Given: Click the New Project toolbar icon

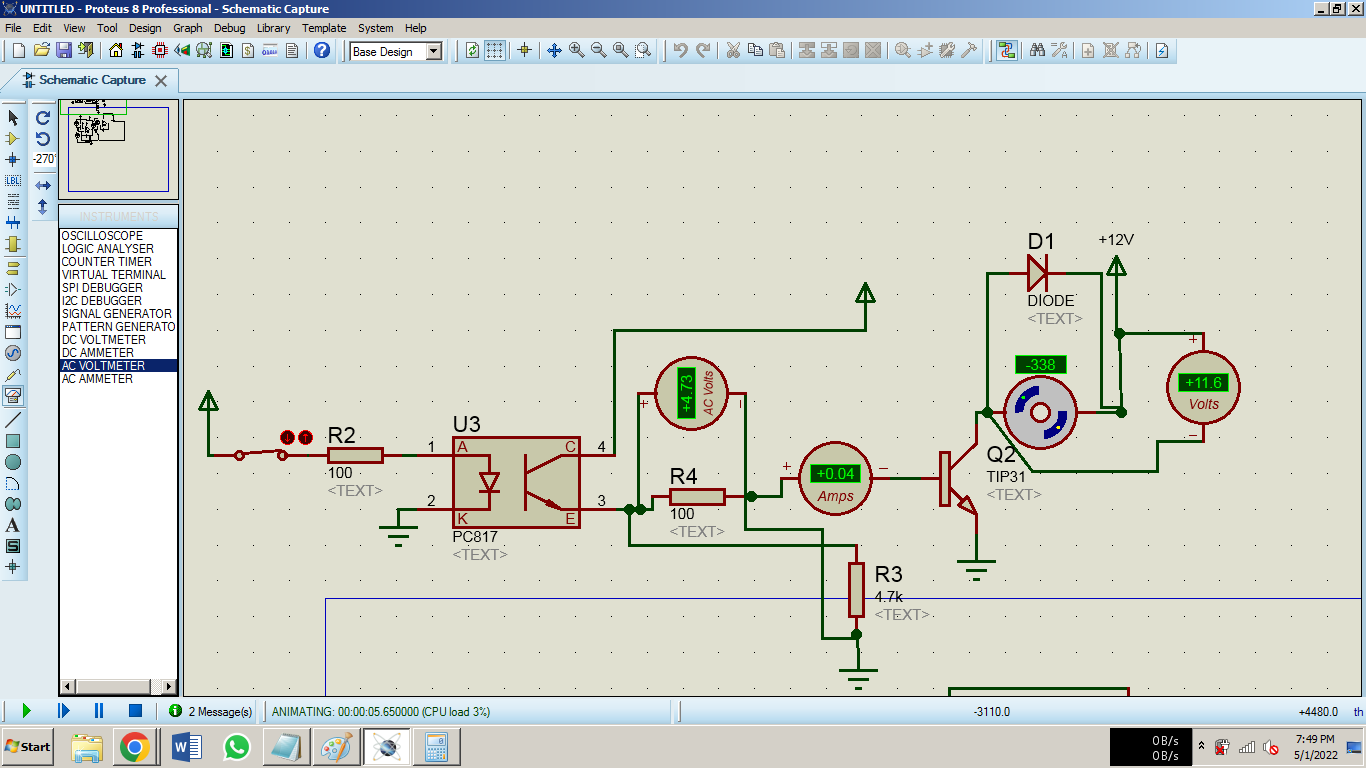Looking at the screenshot, I should click(x=18, y=50).
